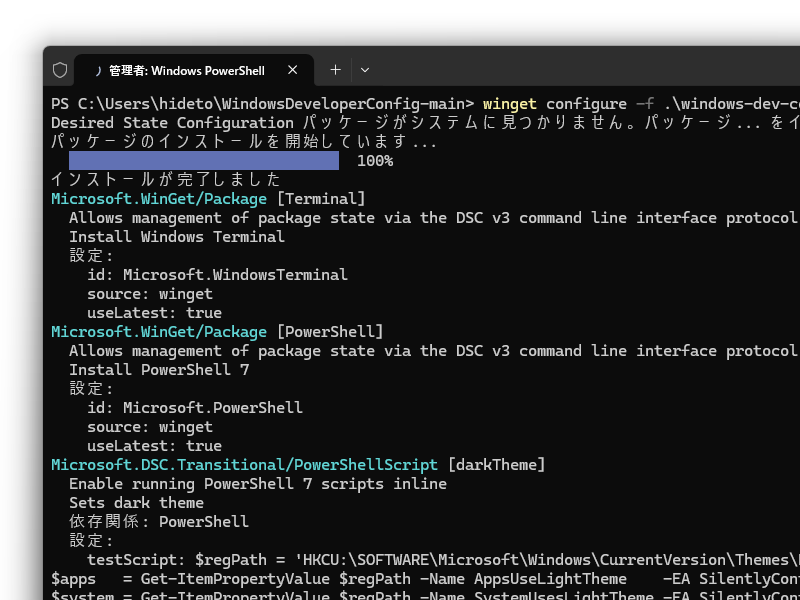Image resolution: width=800 pixels, height=600 pixels.
Task: Click 'source: winget' under Microsoft.WindowsTerminal
Action: click(x=150, y=294)
